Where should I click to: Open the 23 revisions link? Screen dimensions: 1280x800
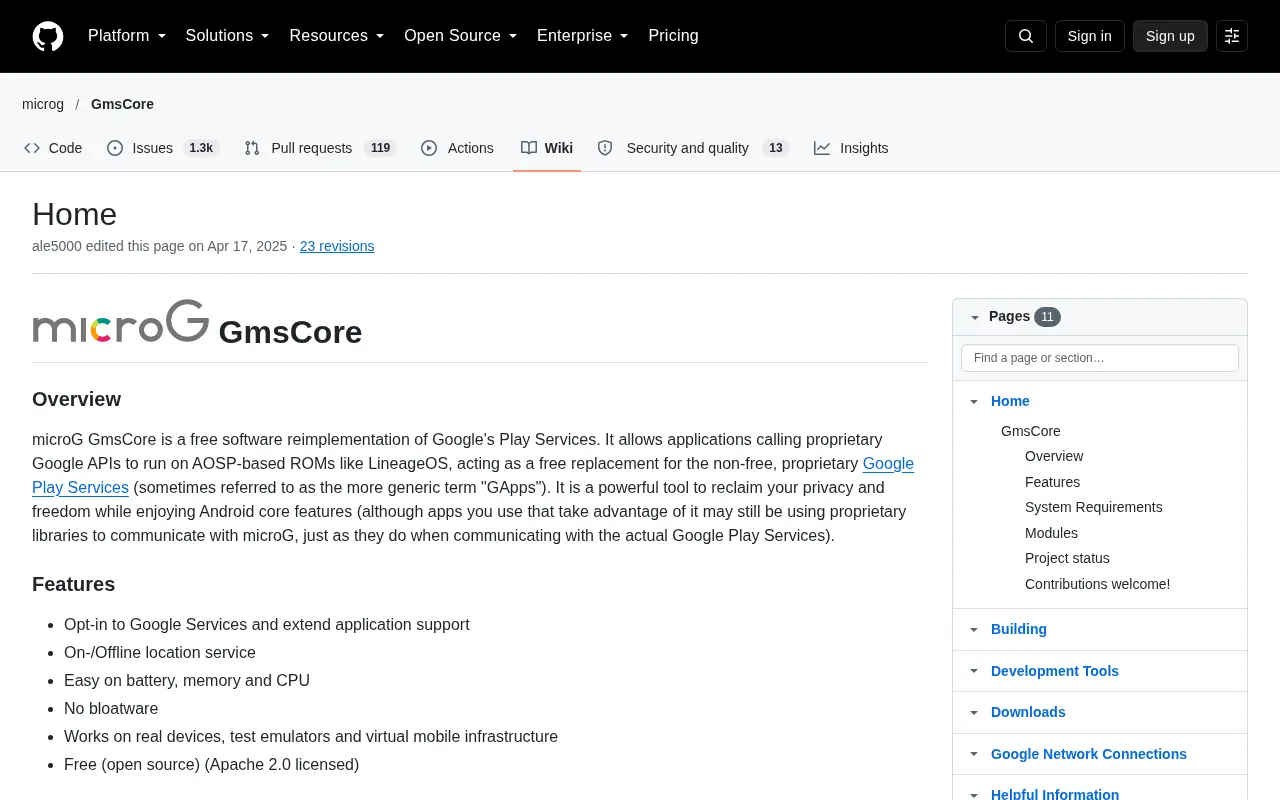(x=337, y=246)
